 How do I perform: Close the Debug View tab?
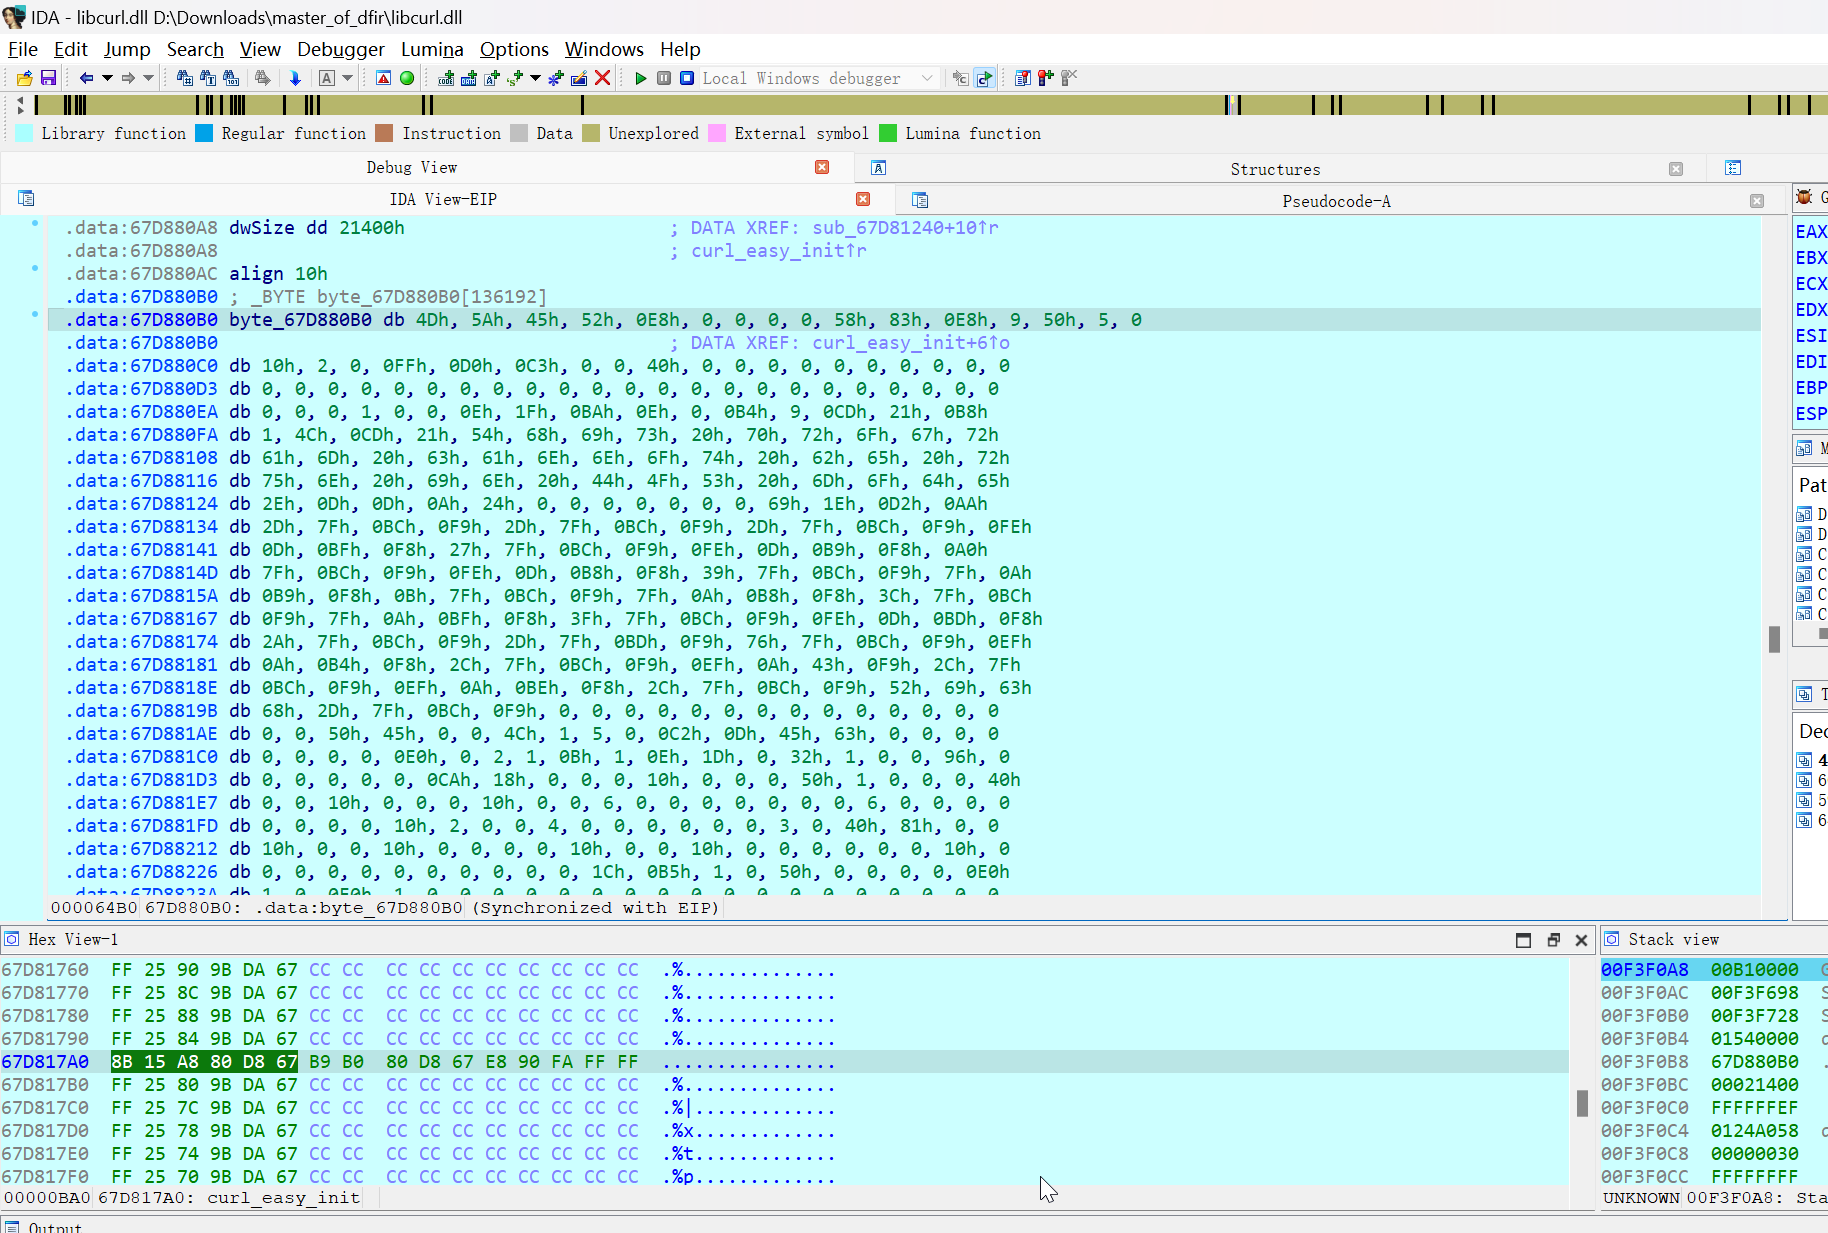822,167
